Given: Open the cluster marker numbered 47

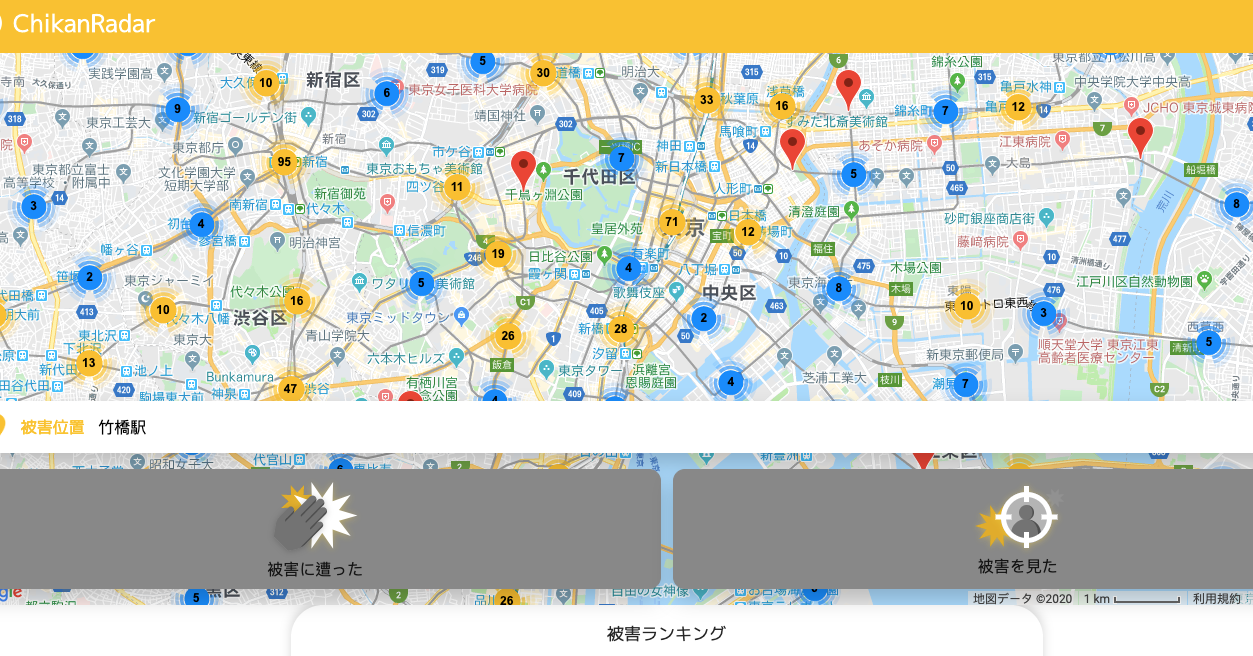Looking at the screenshot, I should pyautogui.click(x=291, y=389).
